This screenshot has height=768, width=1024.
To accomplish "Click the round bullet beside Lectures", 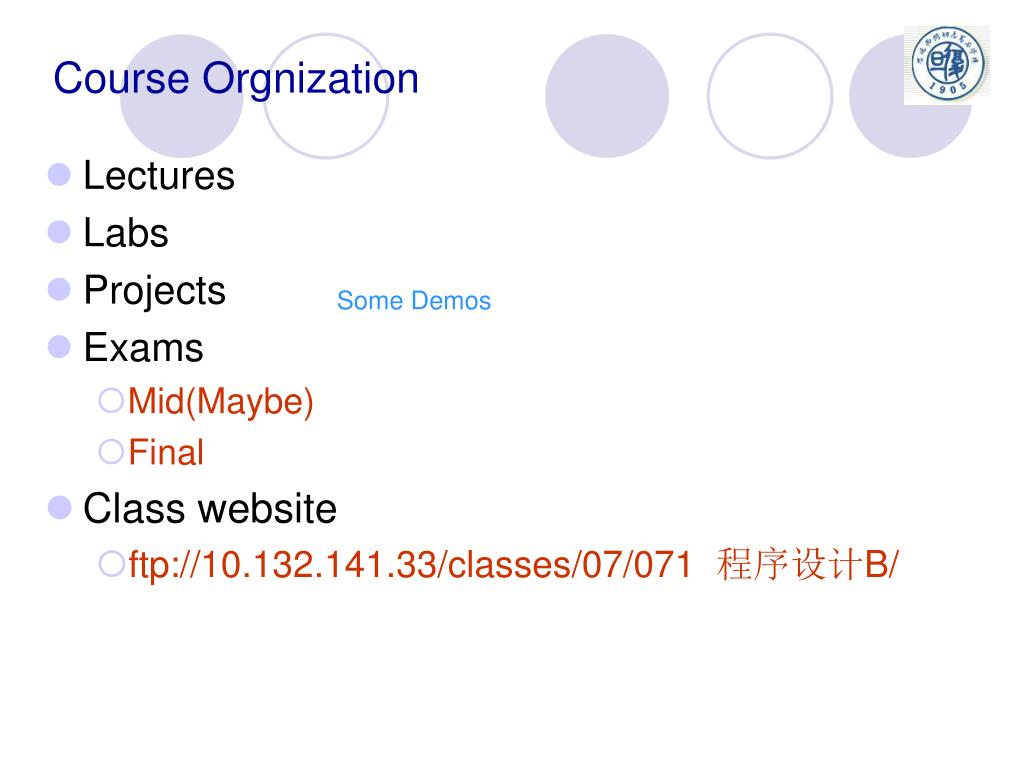I will (x=59, y=175).
